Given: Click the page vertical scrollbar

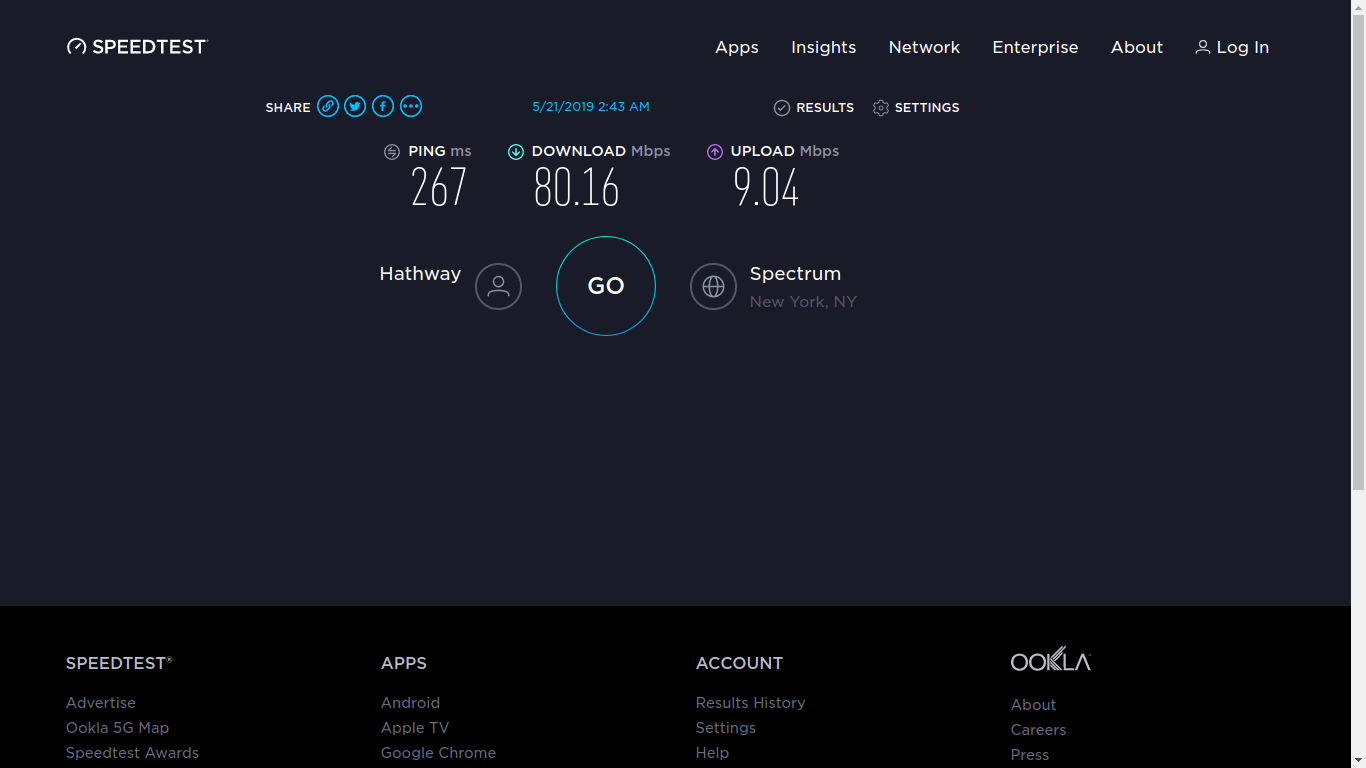Looking at the screenshot, I should pos(1358,250).
